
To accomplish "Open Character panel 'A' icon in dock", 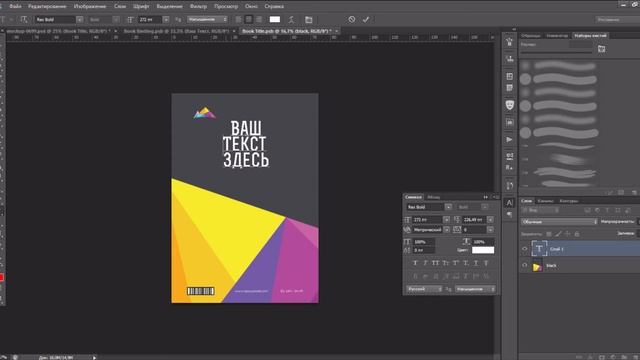I will point(509,202).
